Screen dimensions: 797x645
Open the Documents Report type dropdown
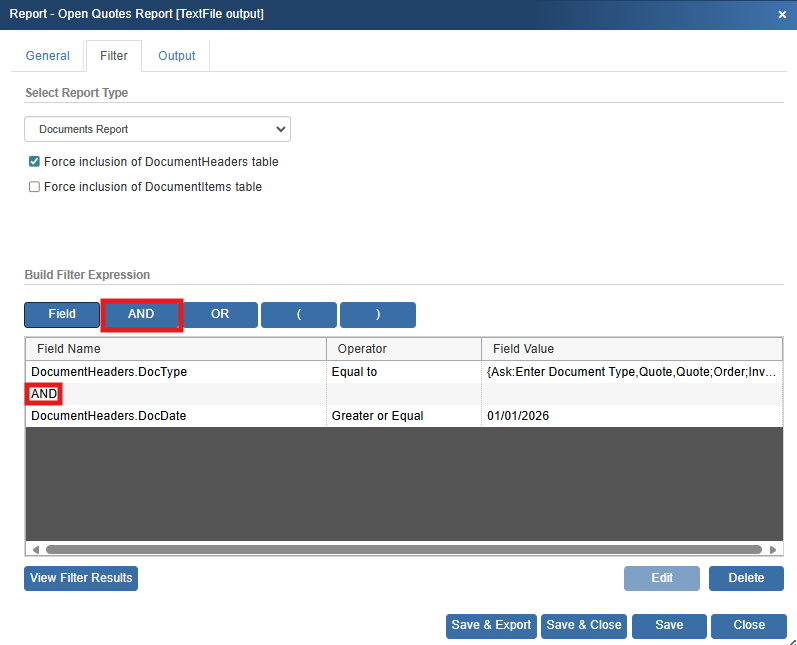coord(157,129)
